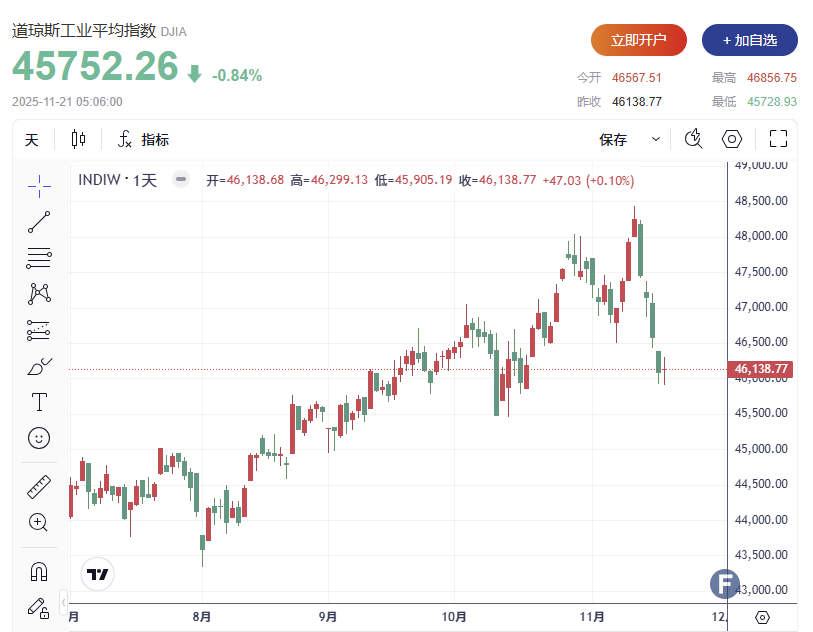This screenshot has height=632, width=813.
Task: Select the XABCD pattern tool
Action: tap(39, 293)
